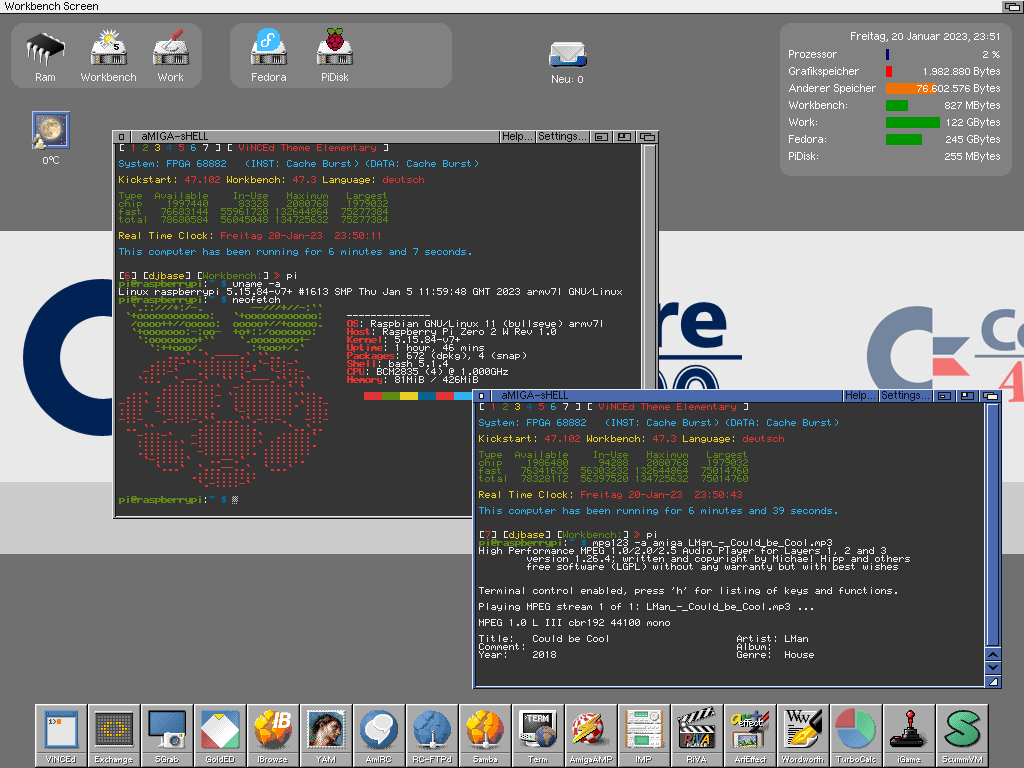Open Settings... in the front shell window
Screen dimensions: 1024x768
click(x=905, y=395)
